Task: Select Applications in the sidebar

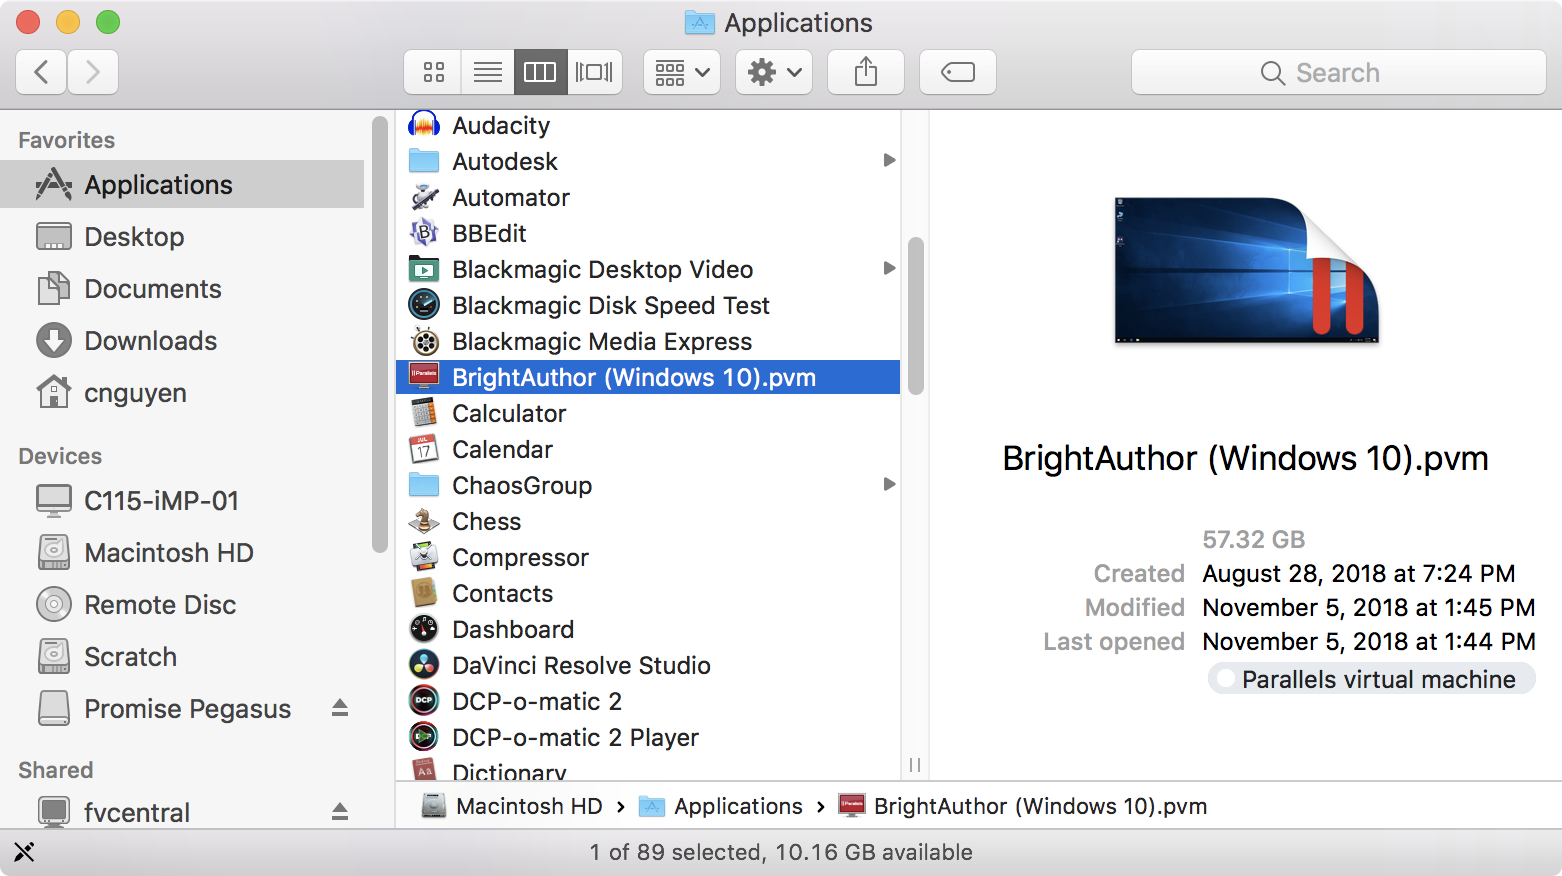Action: point(157,184)
